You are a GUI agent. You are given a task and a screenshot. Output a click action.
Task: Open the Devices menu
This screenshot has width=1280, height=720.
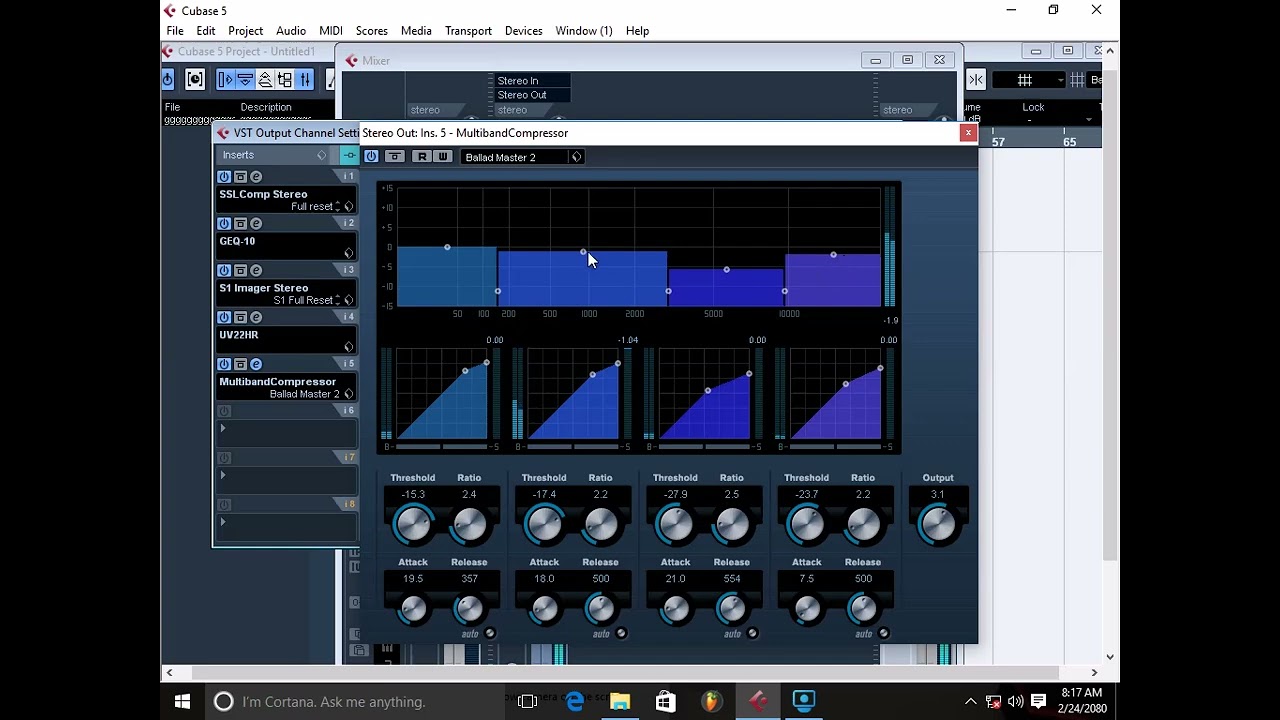(x=523, y=31)
